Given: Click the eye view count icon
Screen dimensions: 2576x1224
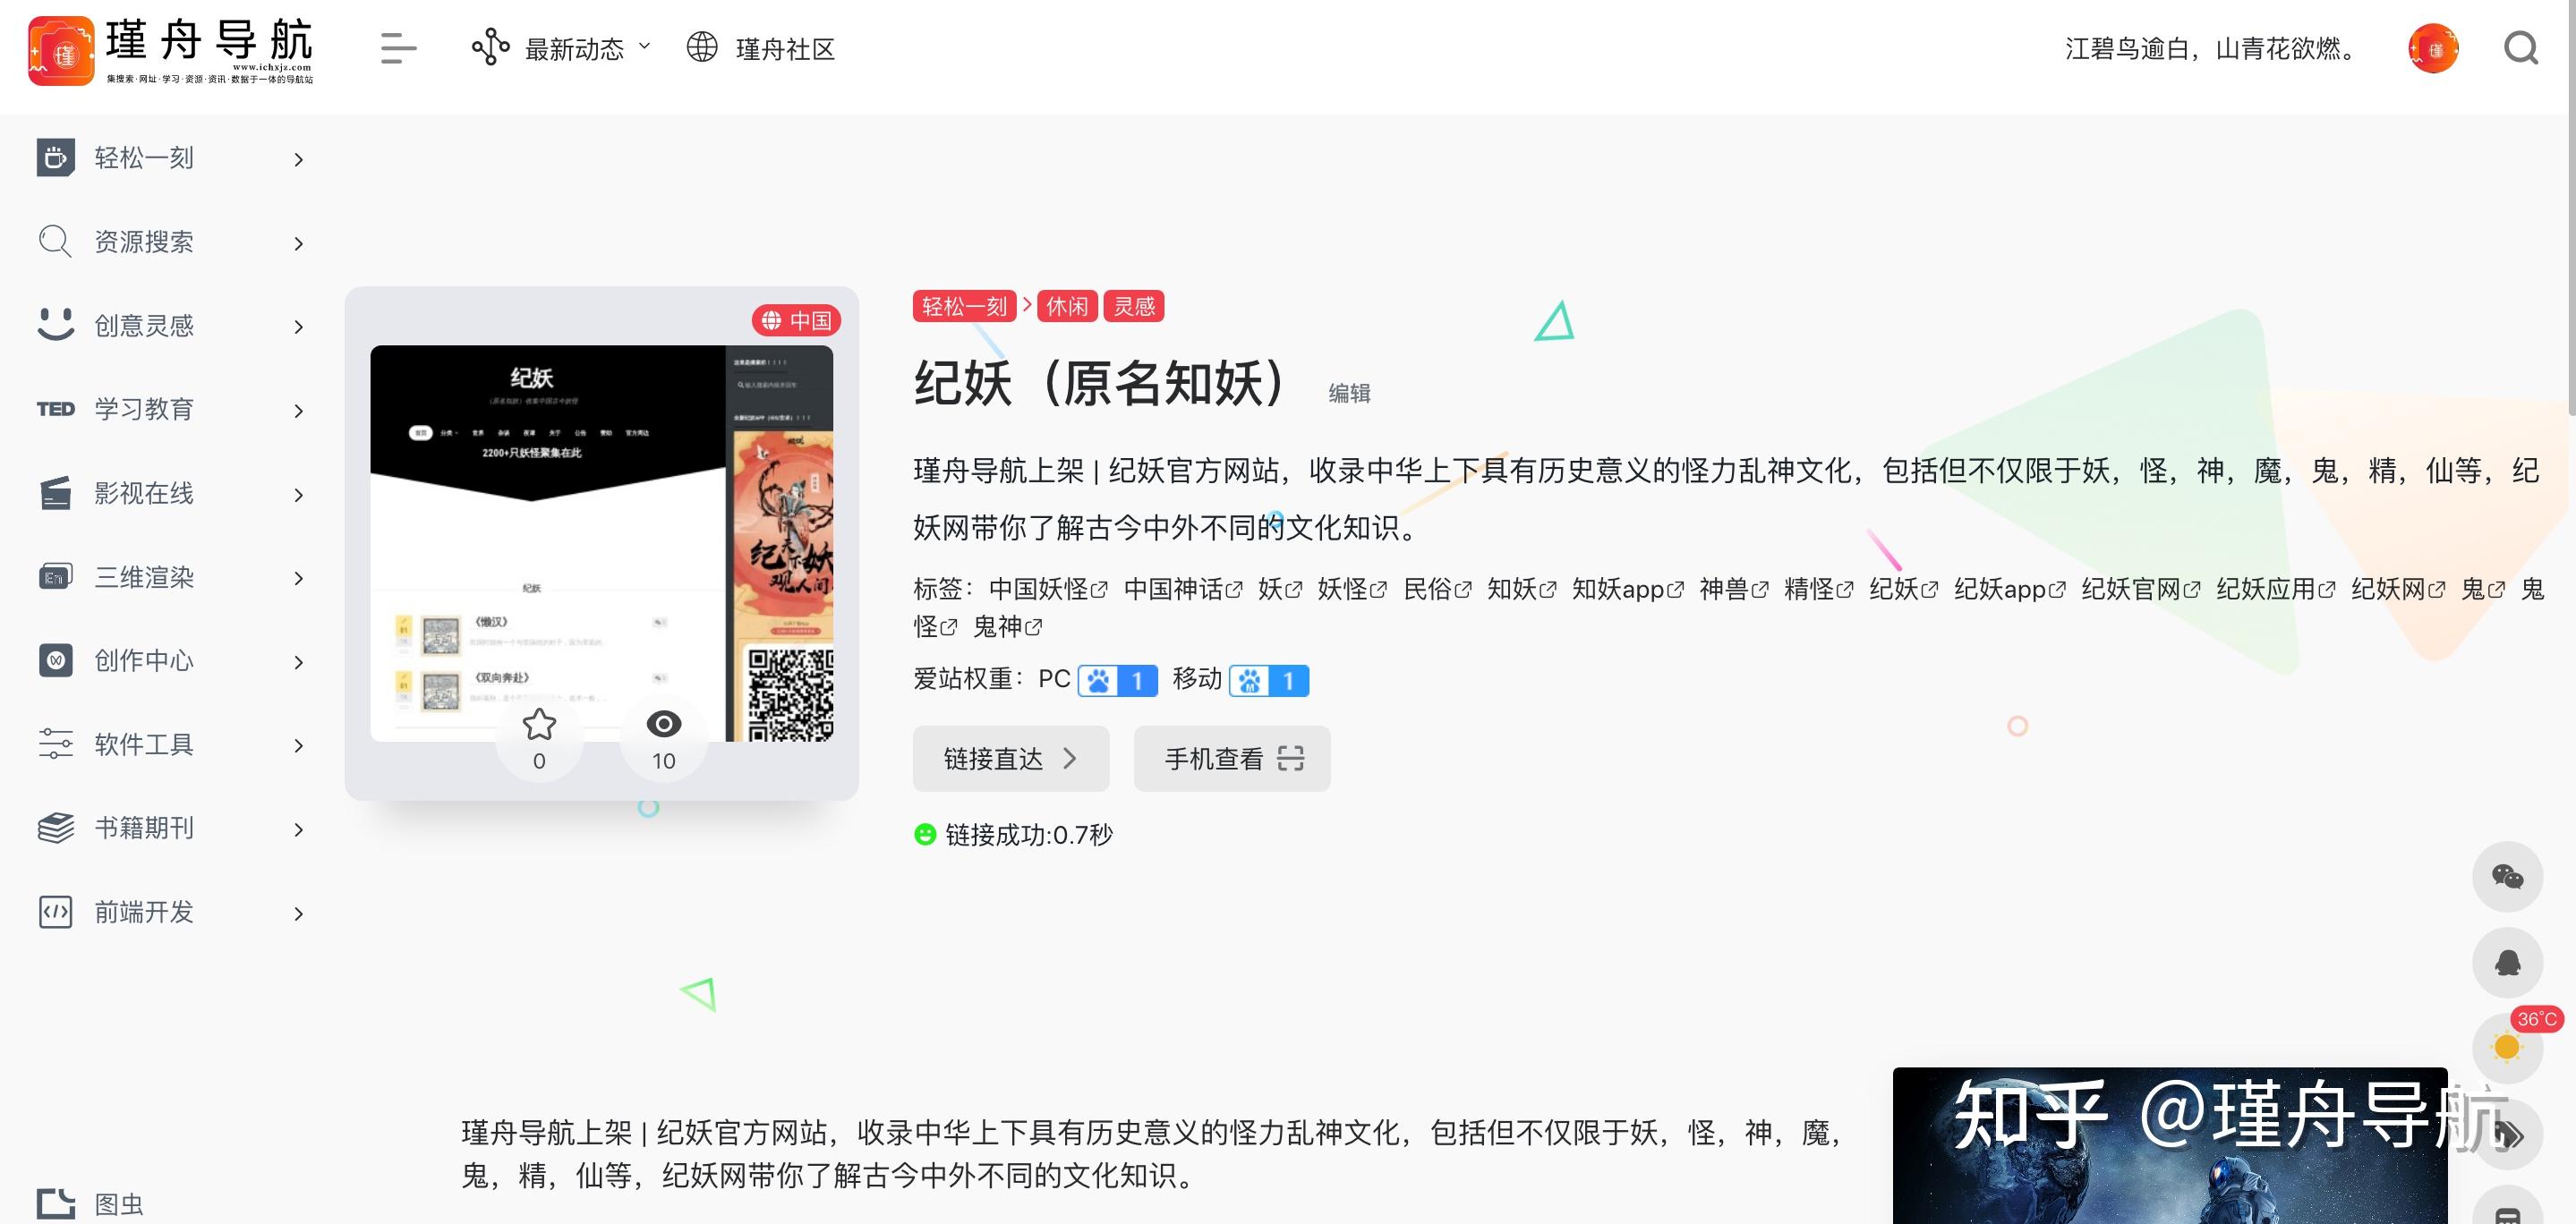Looking at the screenshot, I should click(664, 723).
